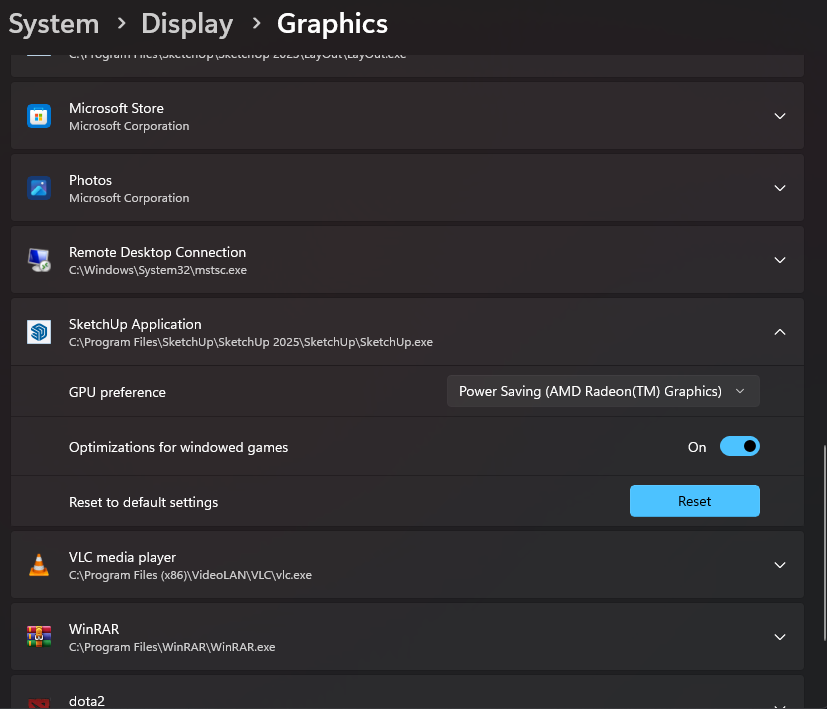Screen dimensions: 827x709
Task: Click the VLC media player cone icon
Action: tap(39, 565)
